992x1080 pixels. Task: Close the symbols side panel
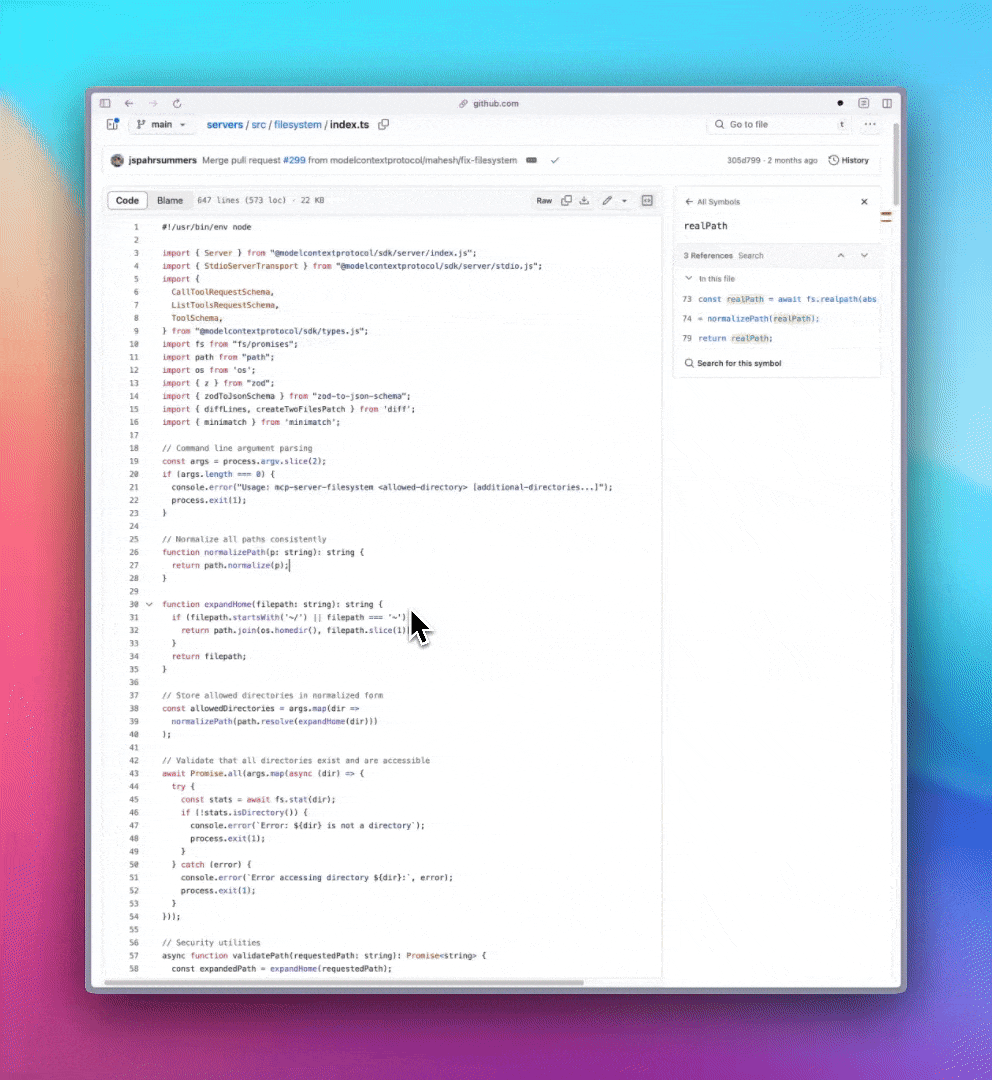coord(864,202)
